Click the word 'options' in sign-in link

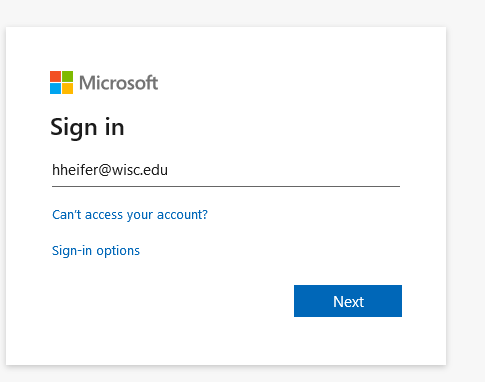pos(118,251)
